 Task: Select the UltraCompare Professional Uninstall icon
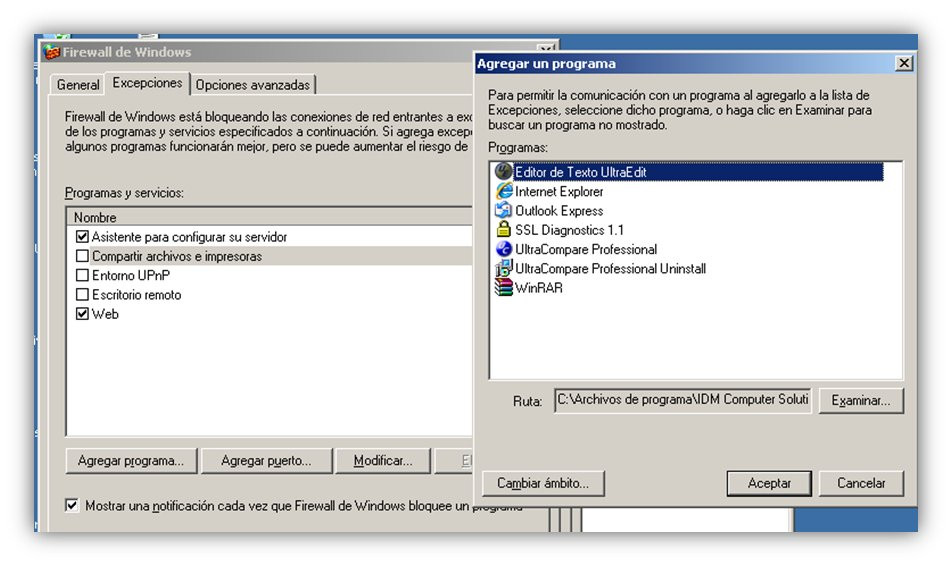(503, 268)
